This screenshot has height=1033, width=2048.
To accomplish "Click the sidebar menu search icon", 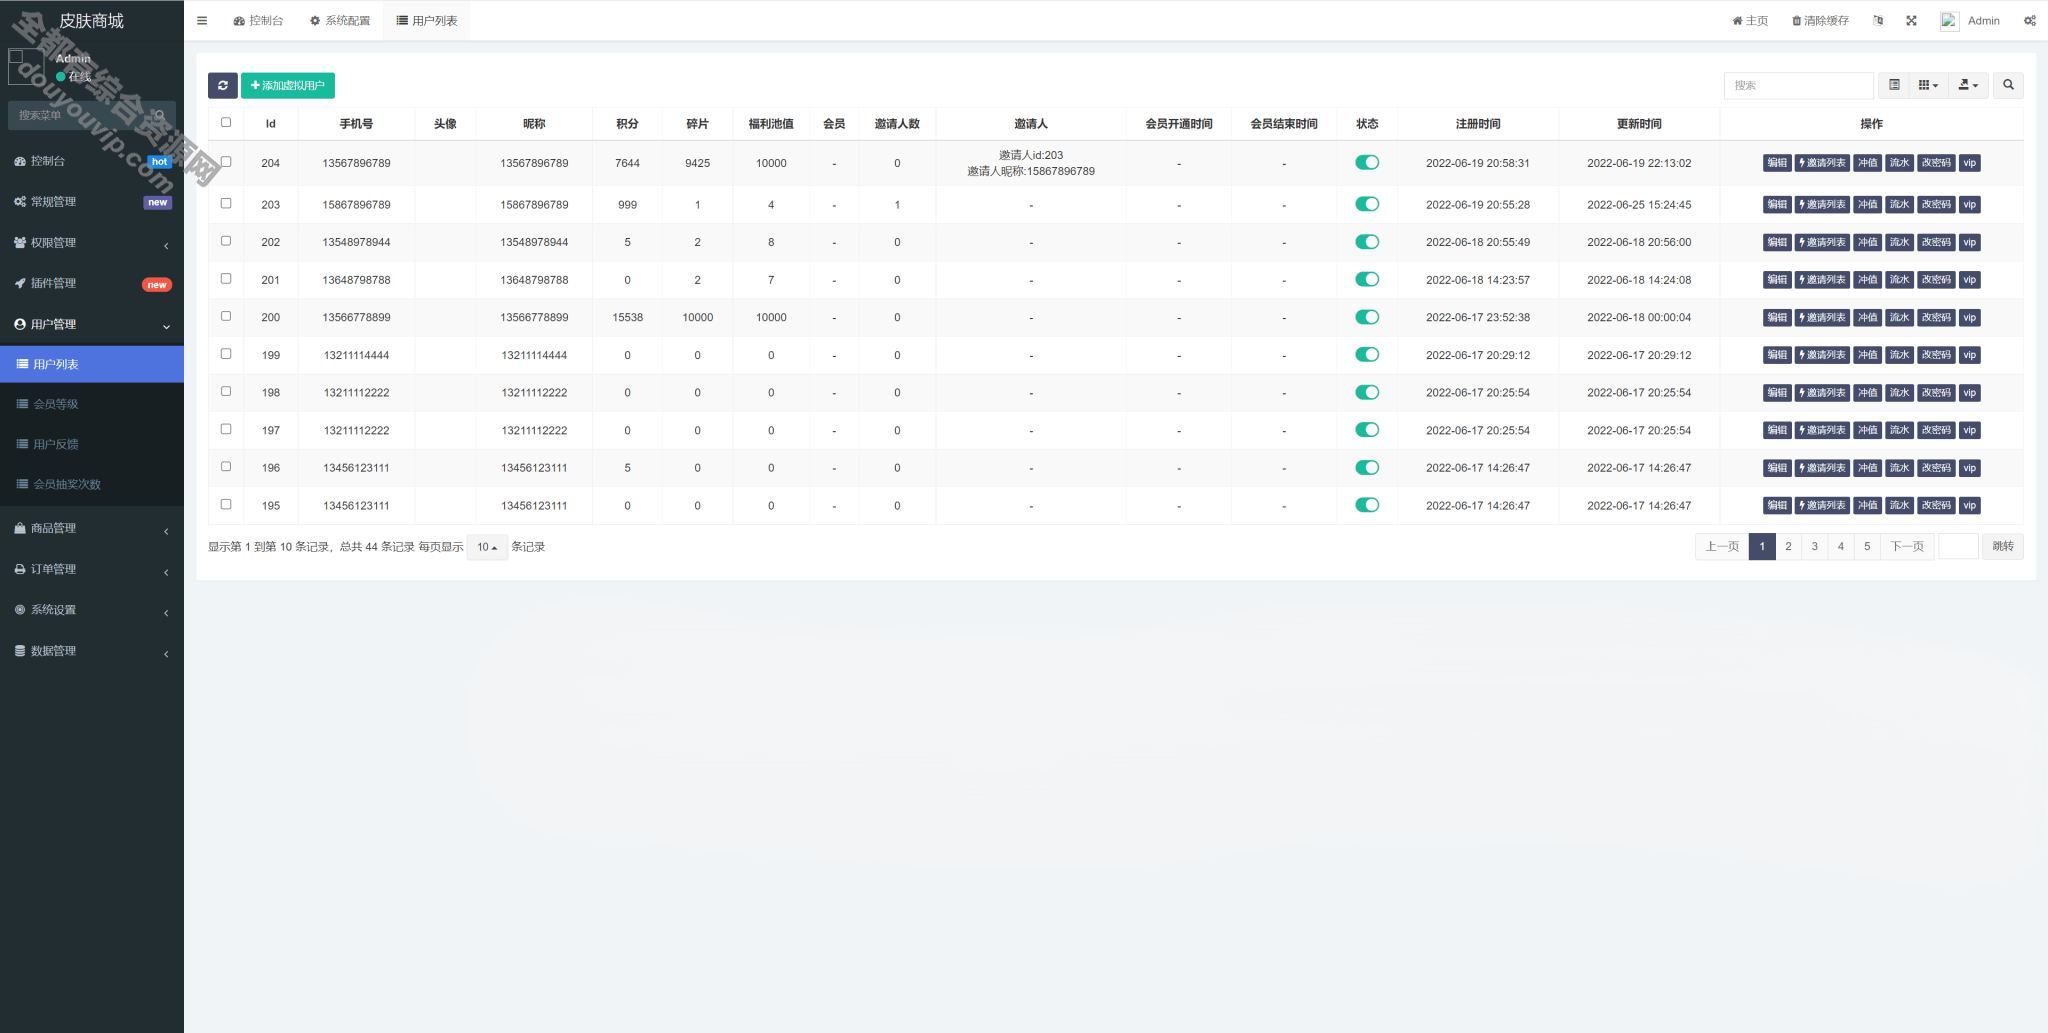I will coord(160,115).
